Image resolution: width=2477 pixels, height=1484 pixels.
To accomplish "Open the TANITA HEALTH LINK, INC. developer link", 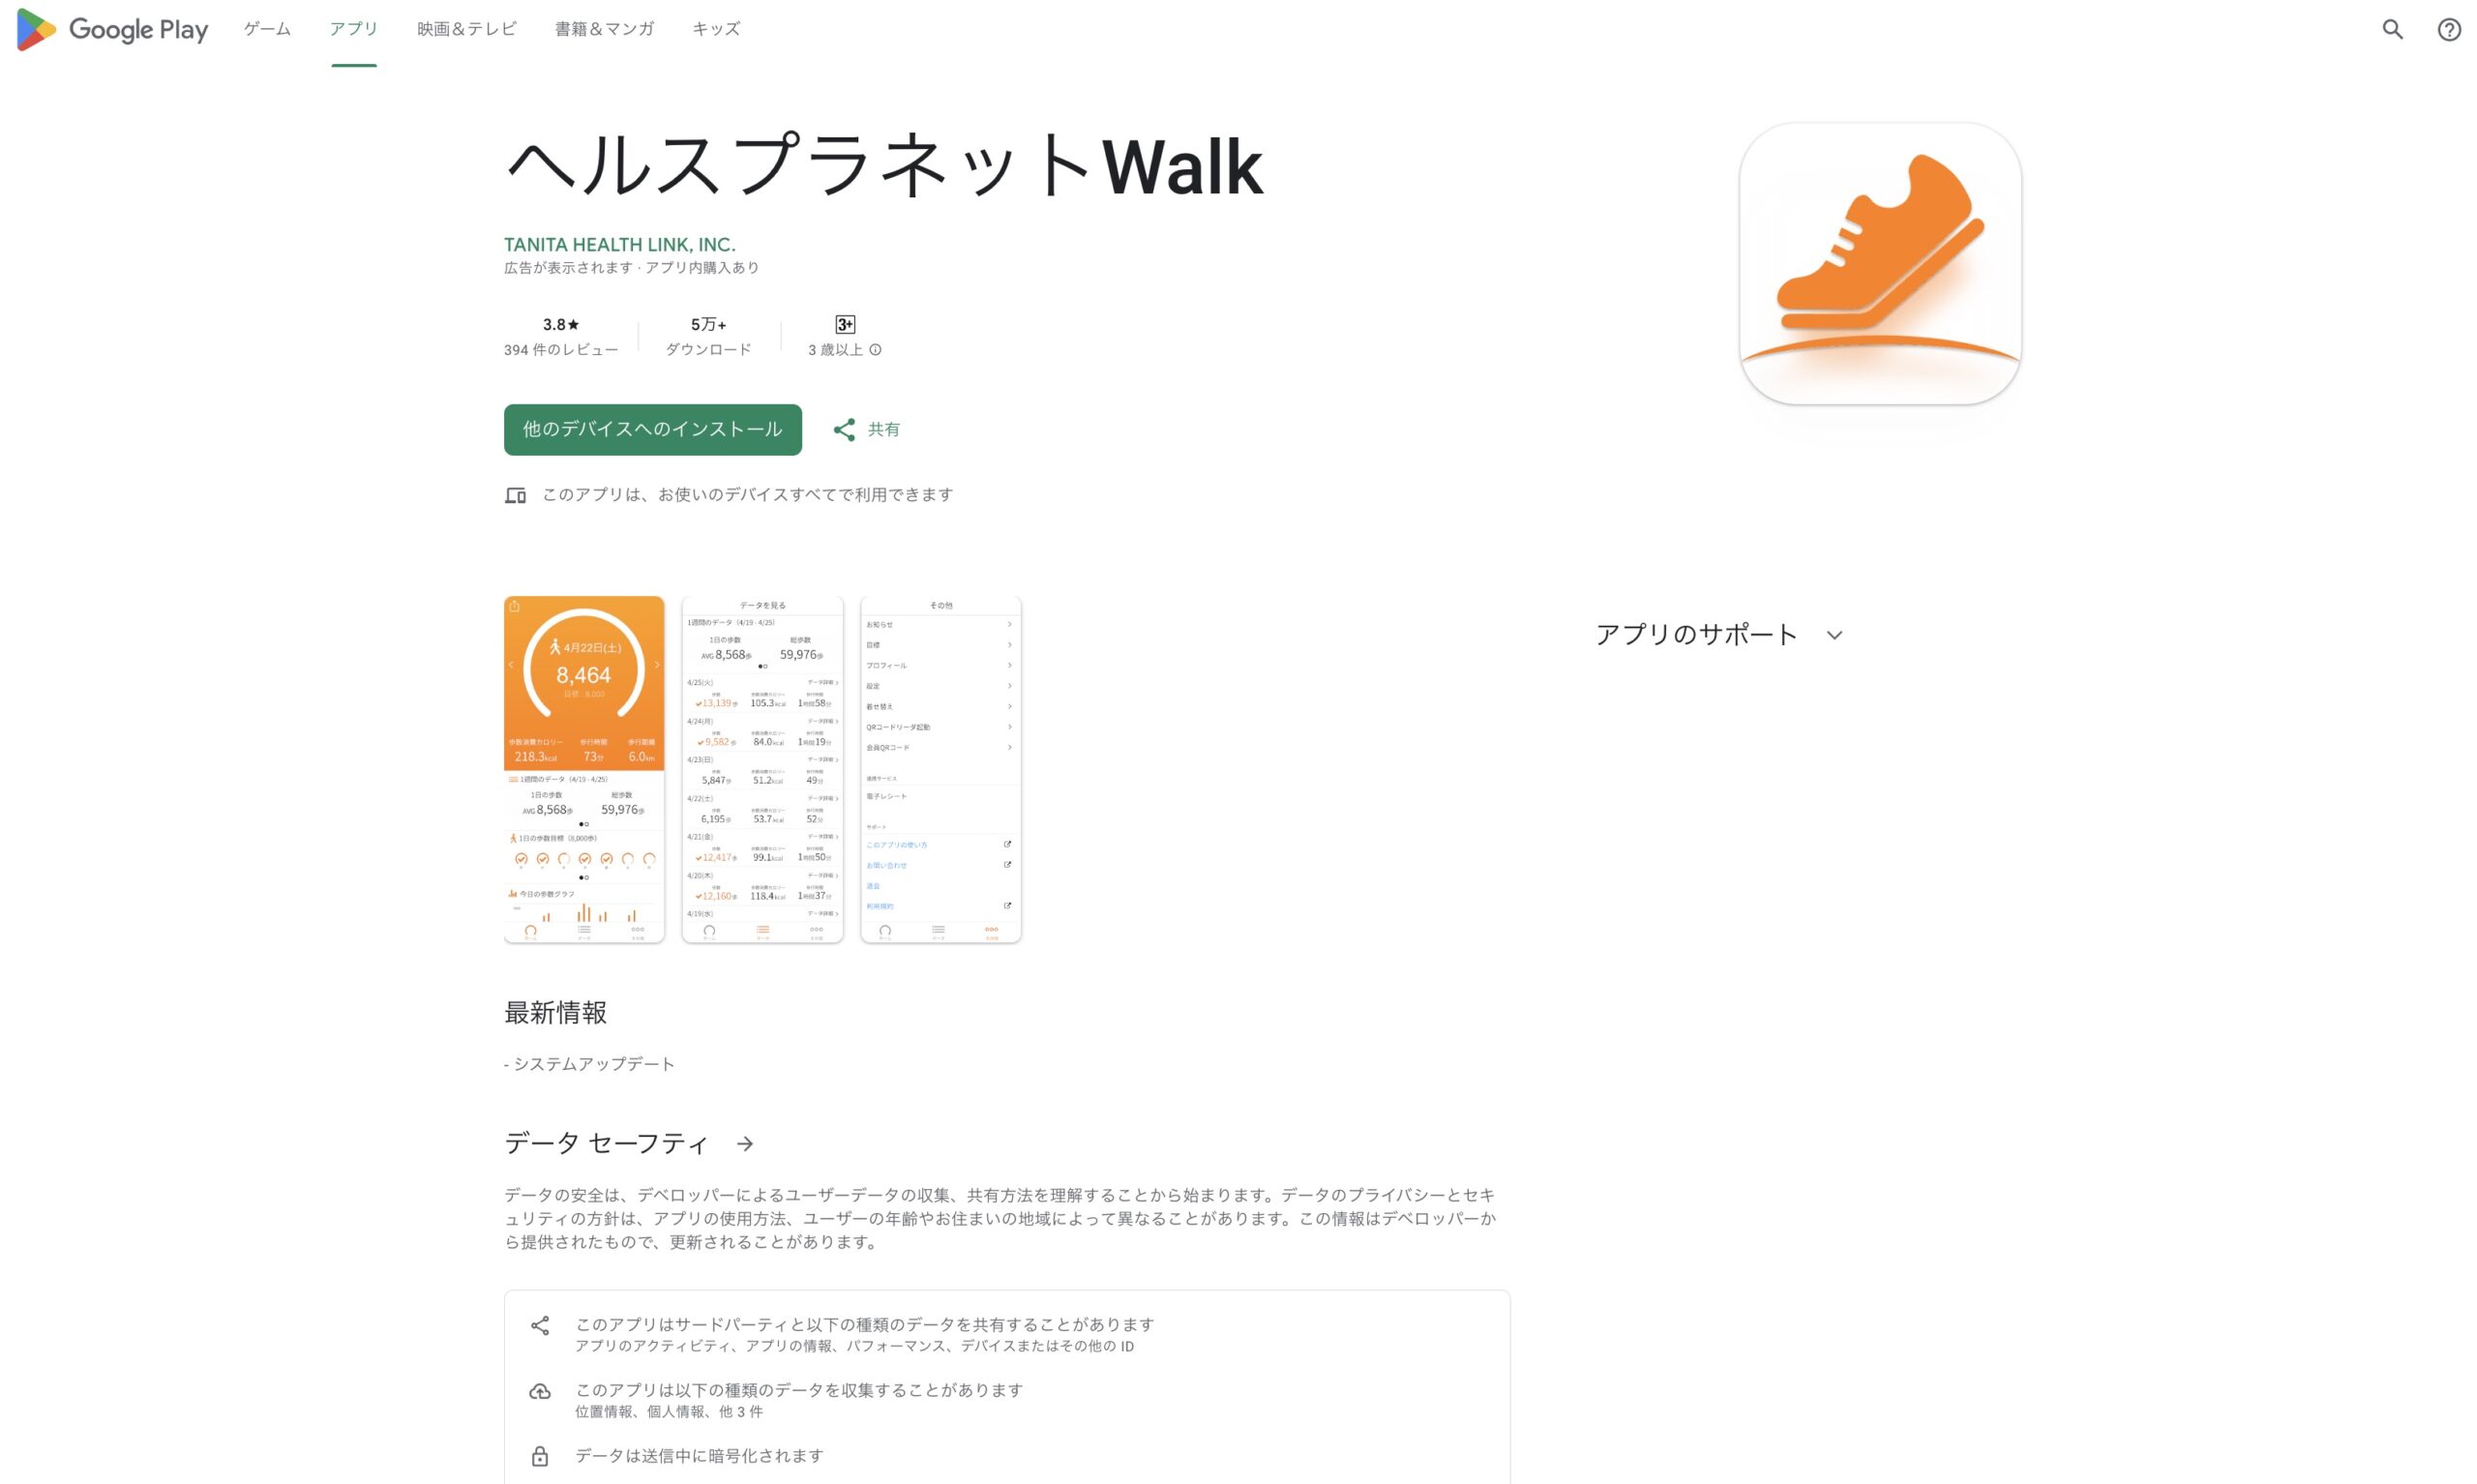I will (619, 244).
